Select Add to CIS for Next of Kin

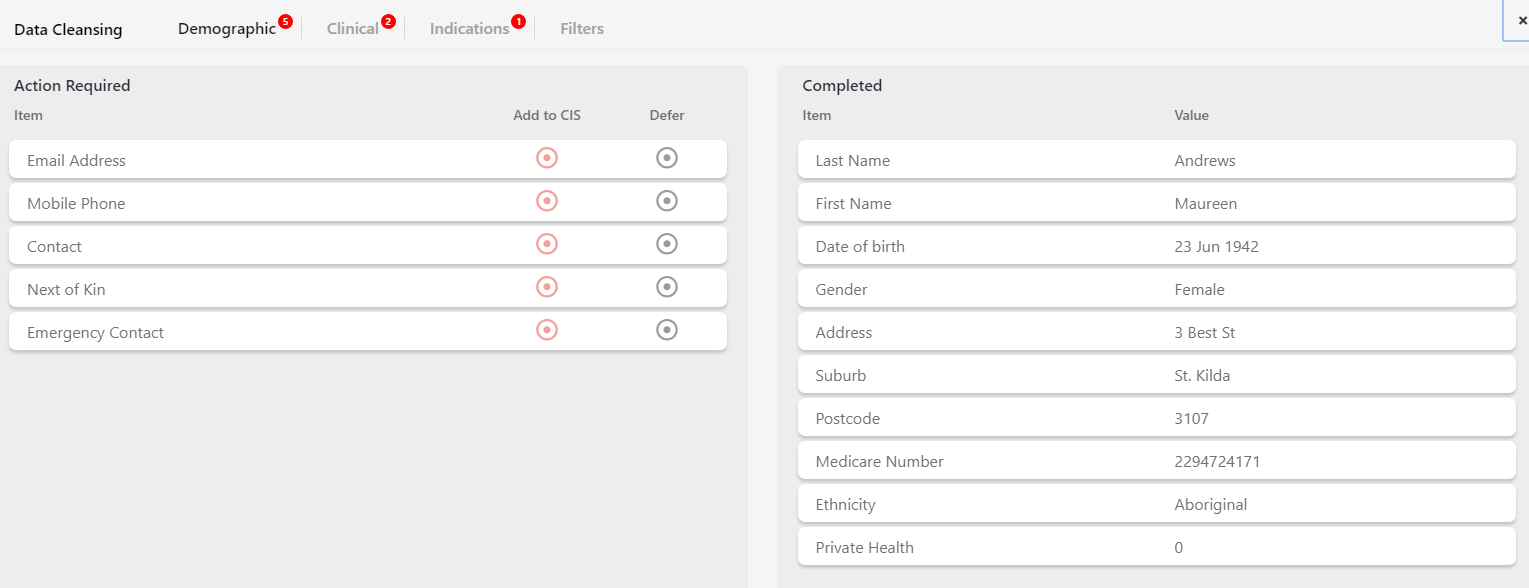[547, 287]
